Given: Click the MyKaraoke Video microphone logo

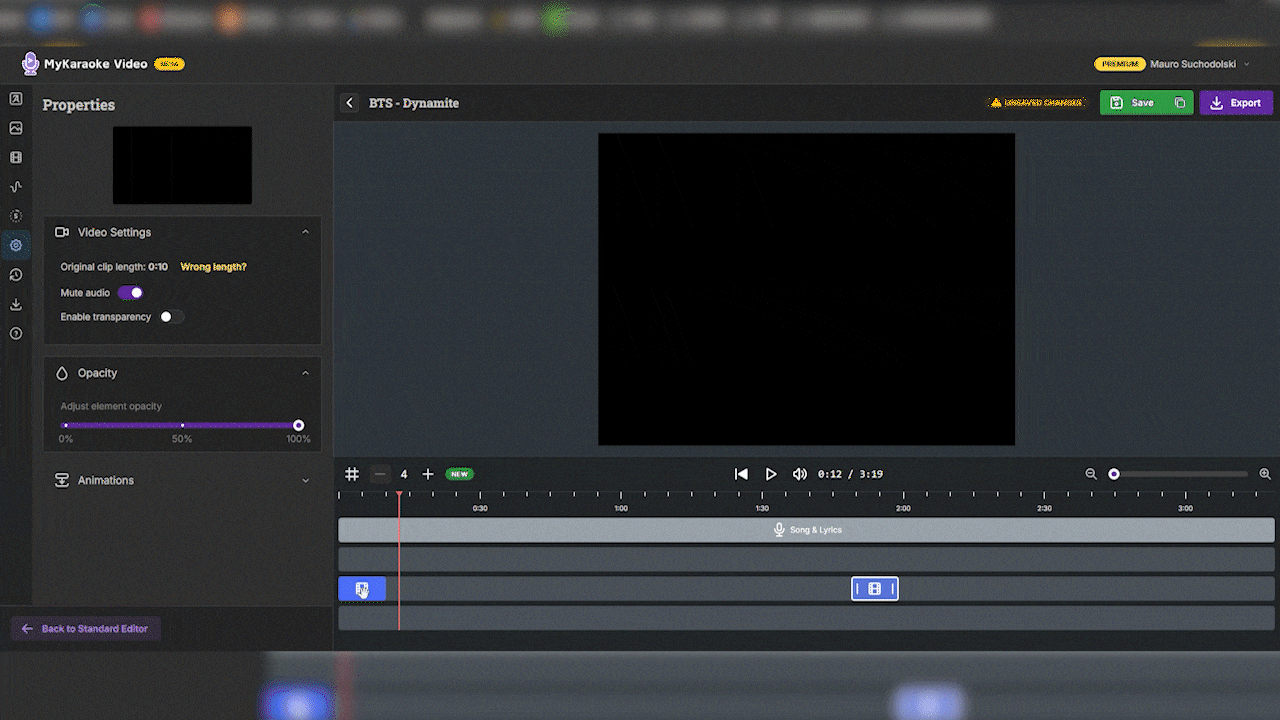Looking at the screenshot, I should point(30,64).
